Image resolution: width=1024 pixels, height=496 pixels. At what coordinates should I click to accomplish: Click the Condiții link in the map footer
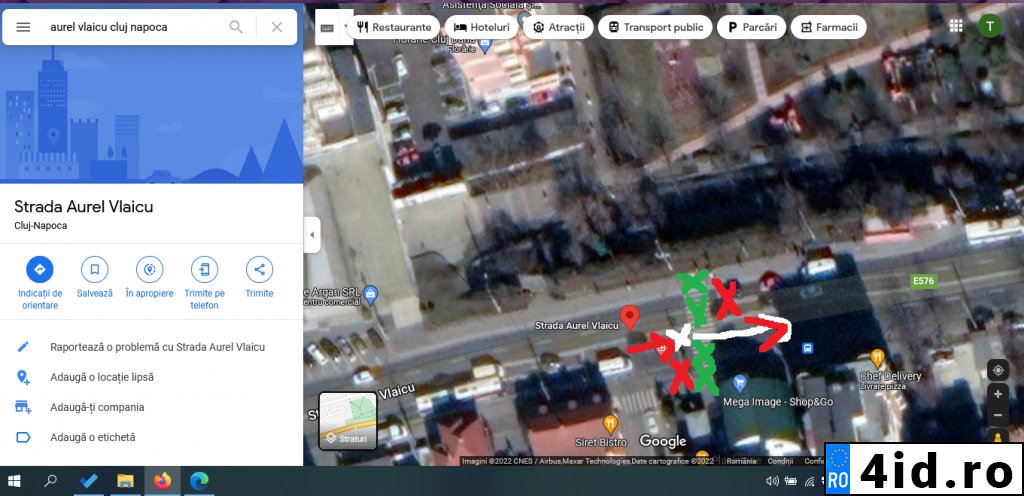pyautogui.click(x=780, y=461)
